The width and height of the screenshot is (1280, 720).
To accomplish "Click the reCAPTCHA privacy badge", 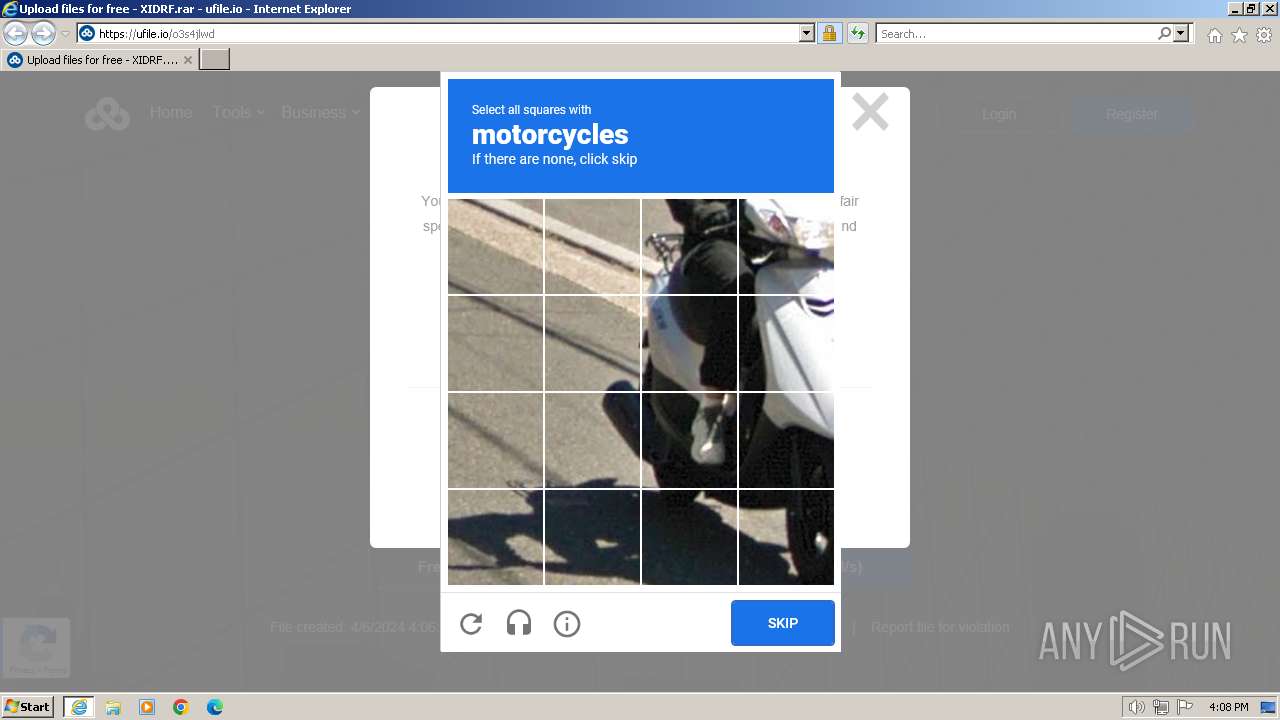I will tap(36, 647).
